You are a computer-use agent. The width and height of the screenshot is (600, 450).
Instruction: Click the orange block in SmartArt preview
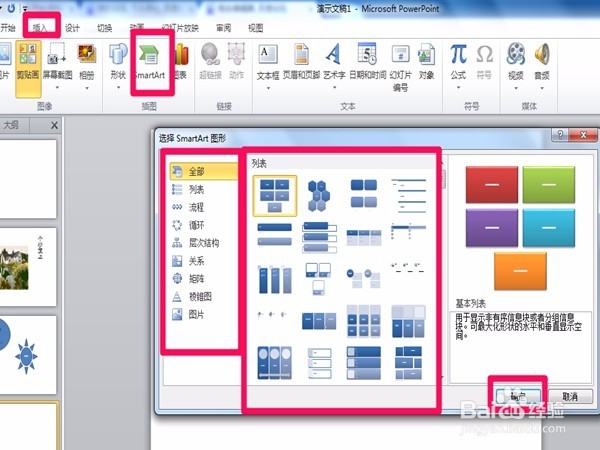pos(520,271)
